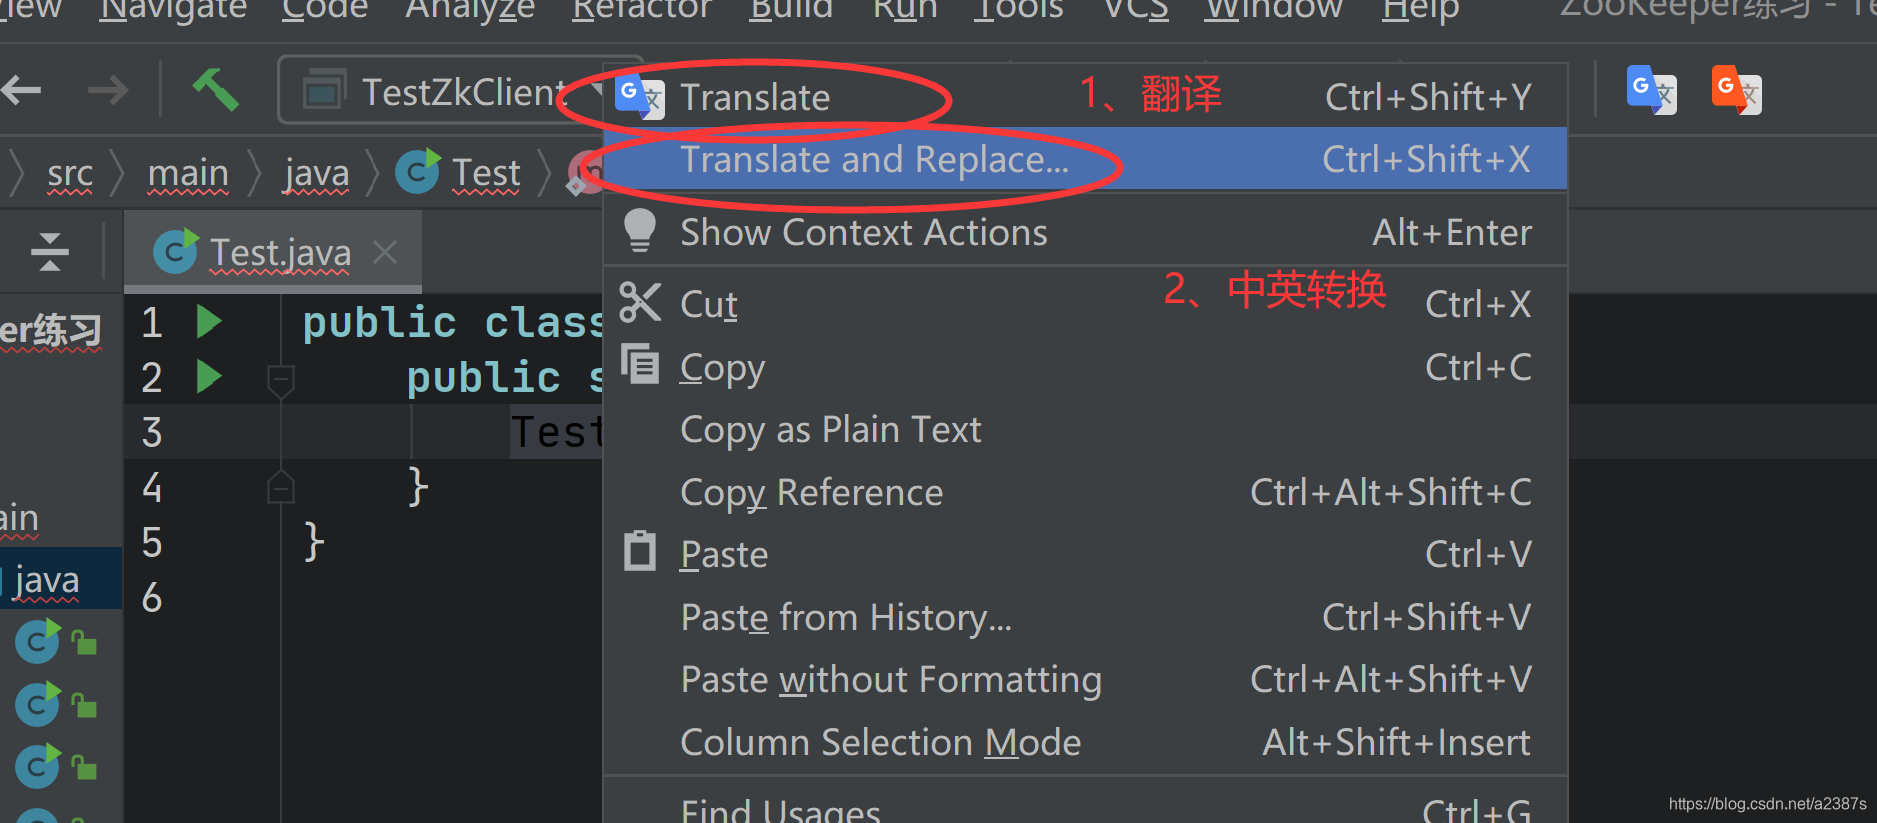Open the Run menu

pos(905,9)
